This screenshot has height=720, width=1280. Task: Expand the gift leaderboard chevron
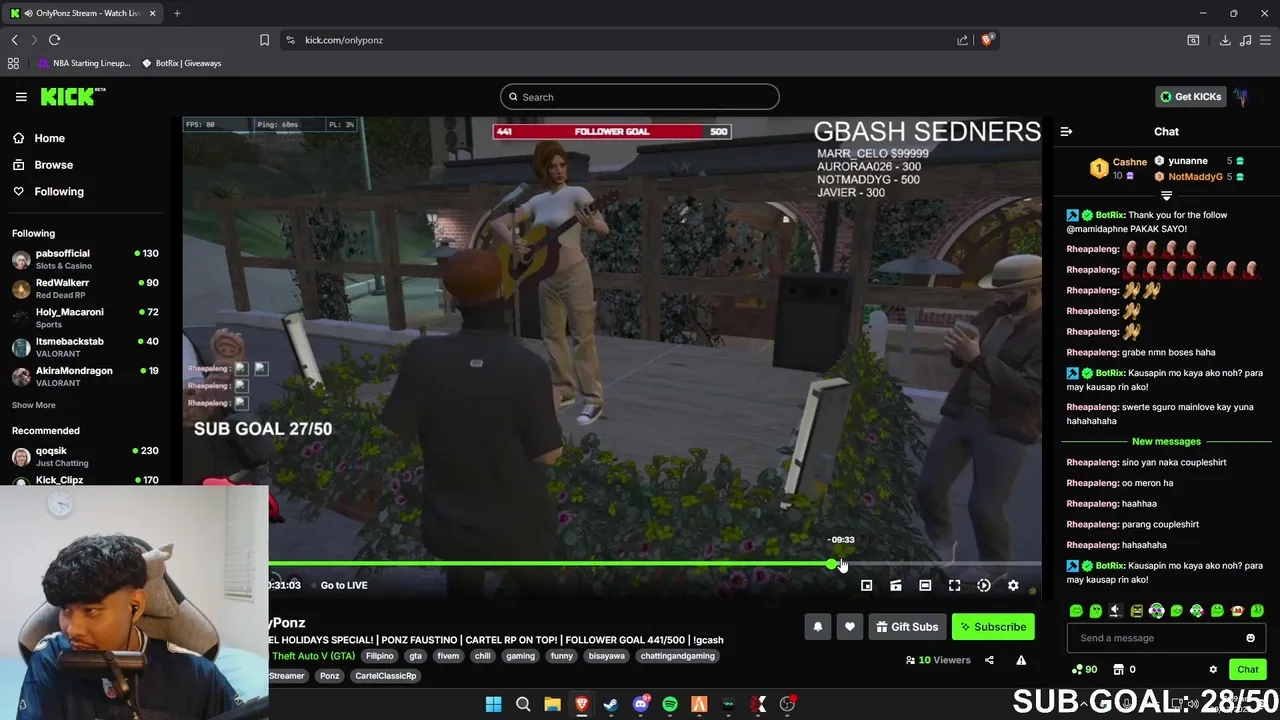pos(1166,196)
